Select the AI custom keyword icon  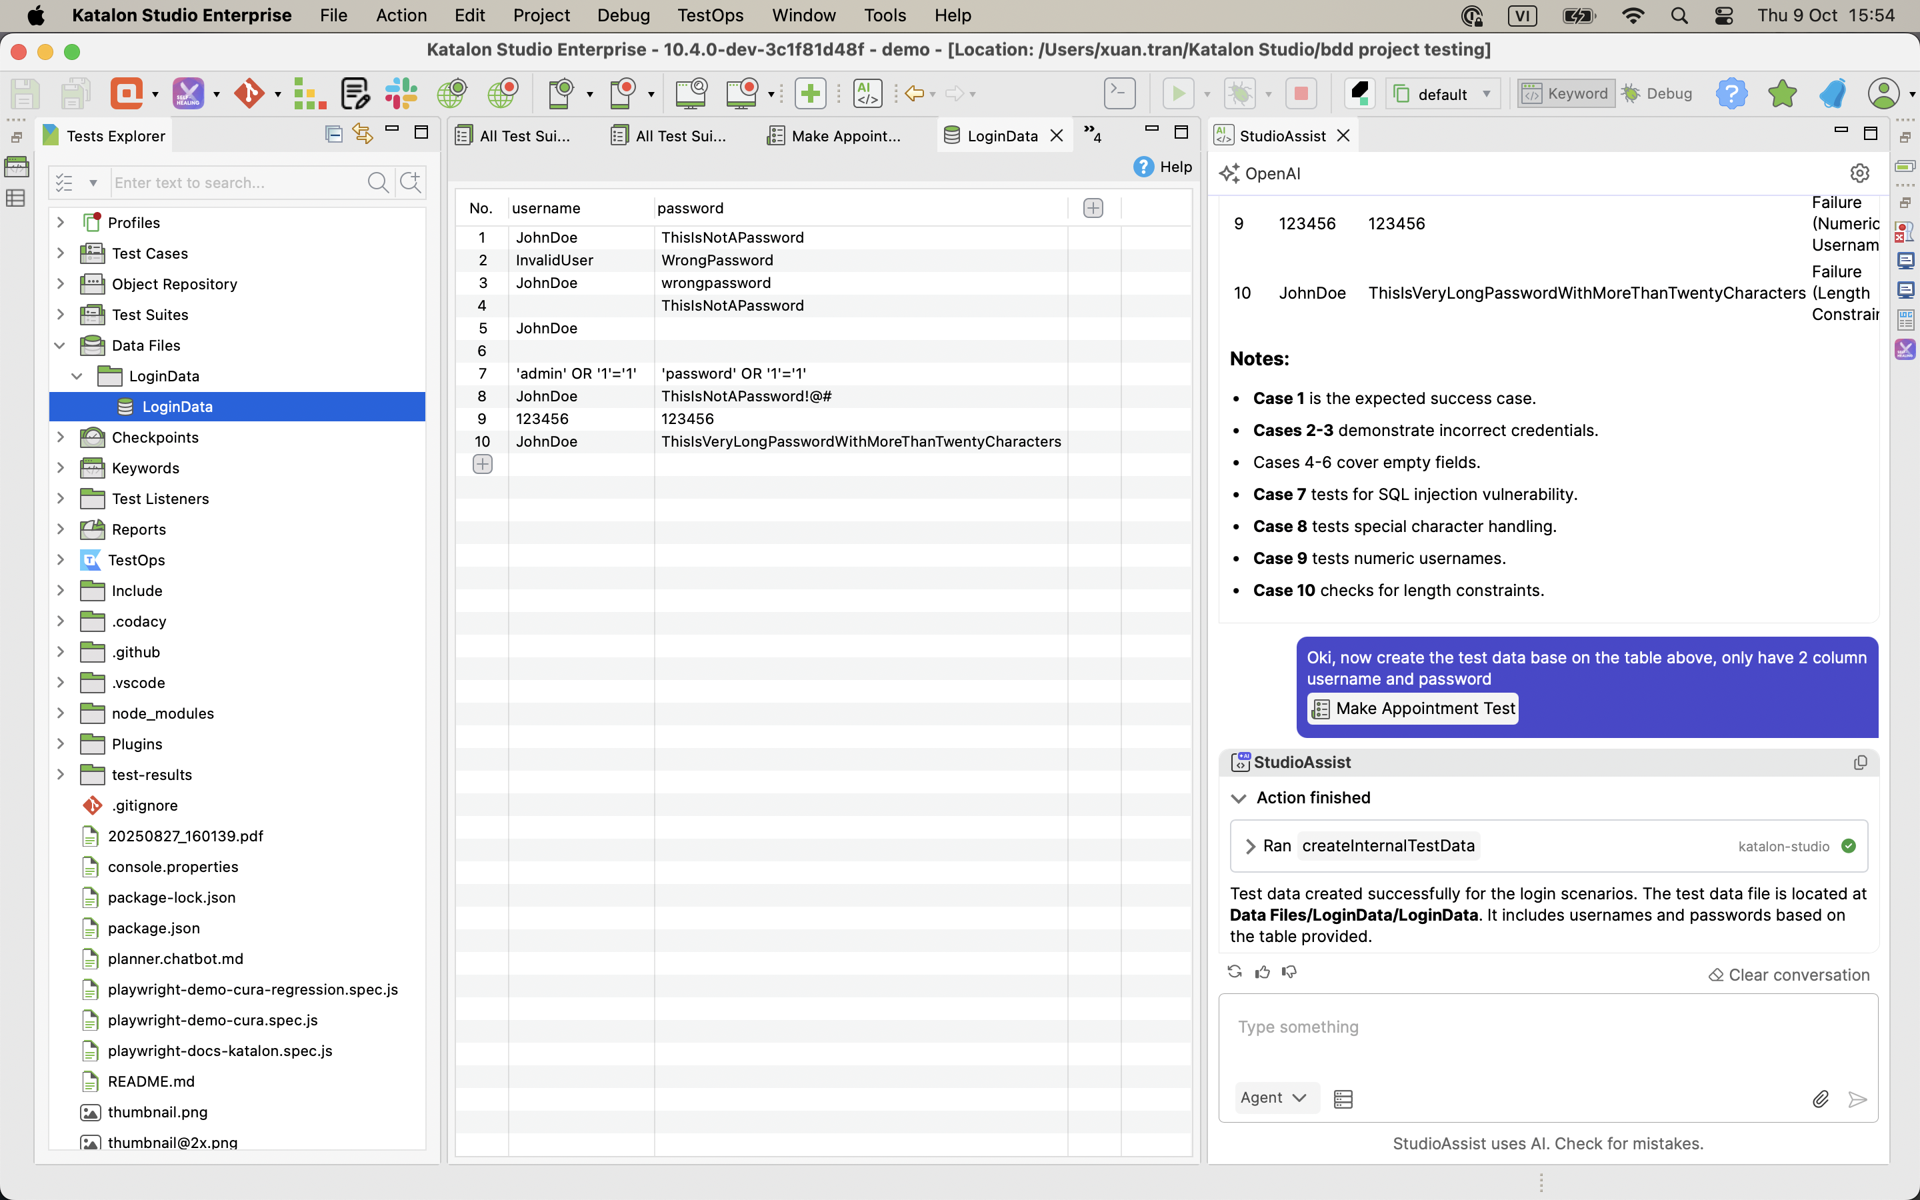pos(867,93)
